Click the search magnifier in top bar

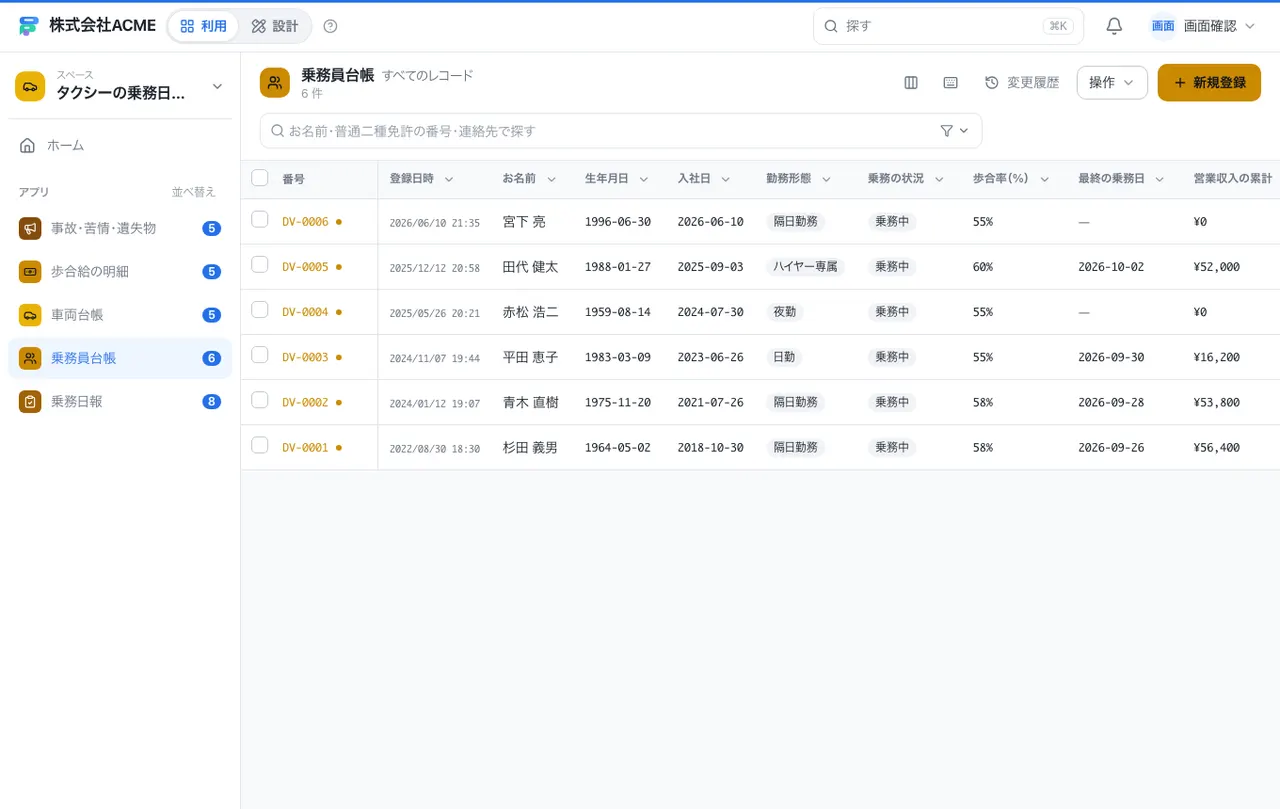pyautogui.click(x=830, y=26)
